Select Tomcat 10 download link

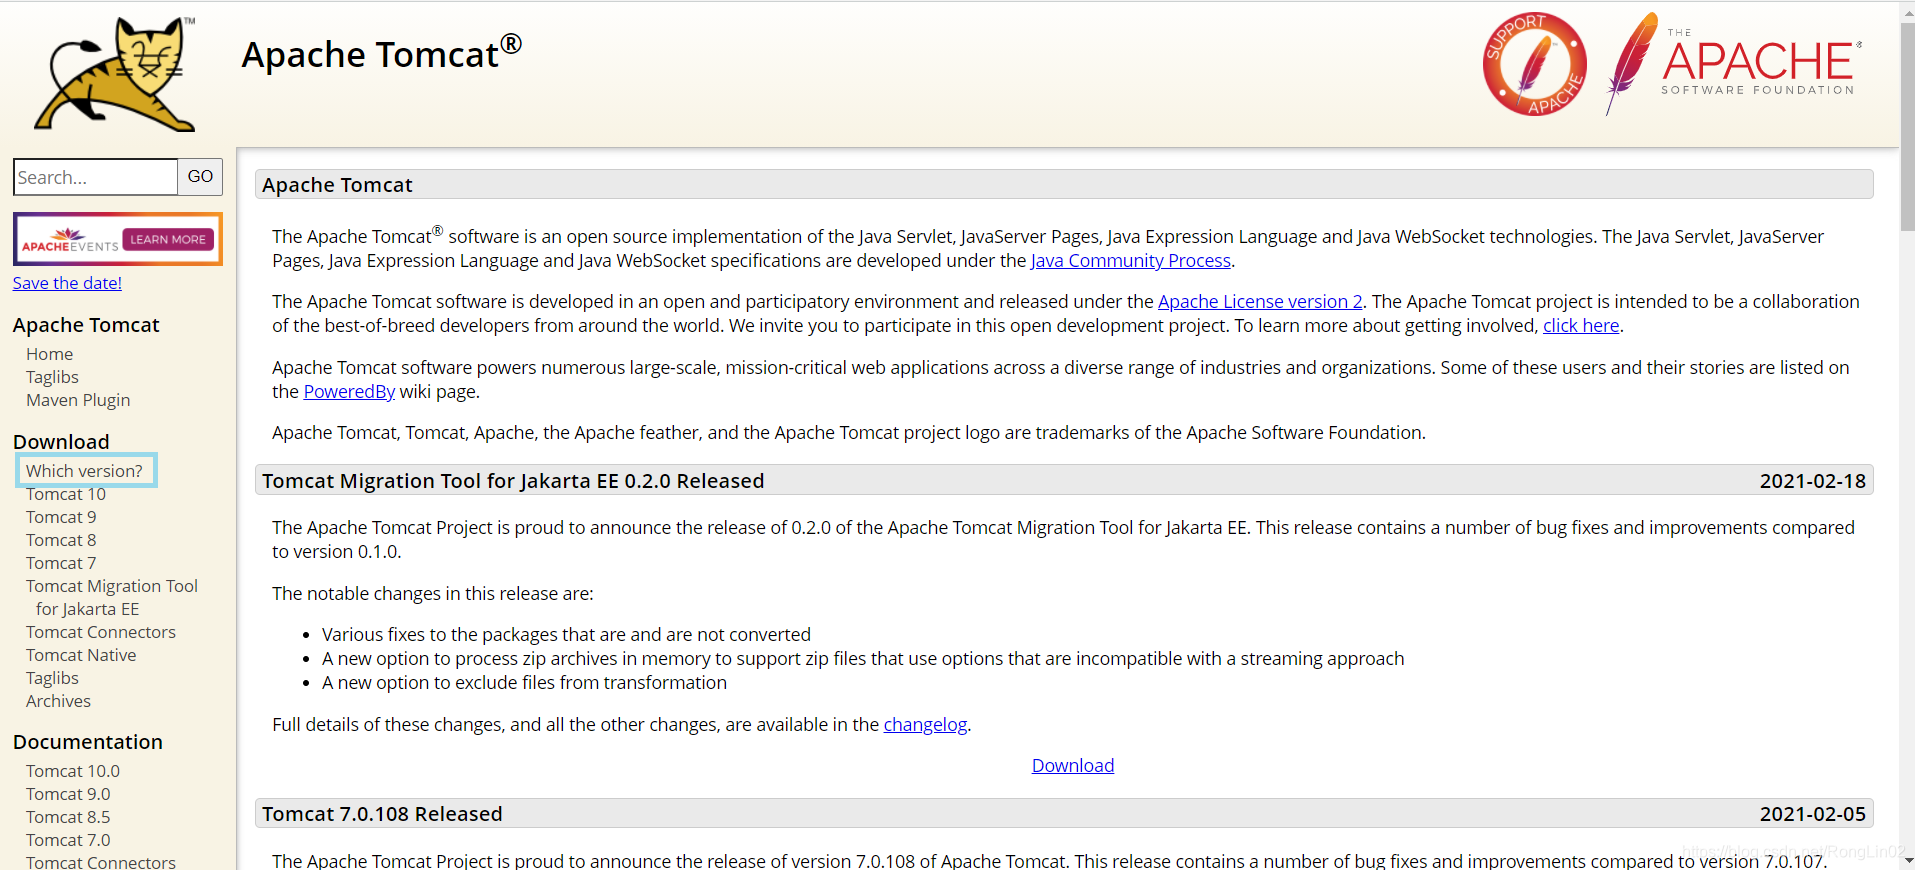(66, 494)
